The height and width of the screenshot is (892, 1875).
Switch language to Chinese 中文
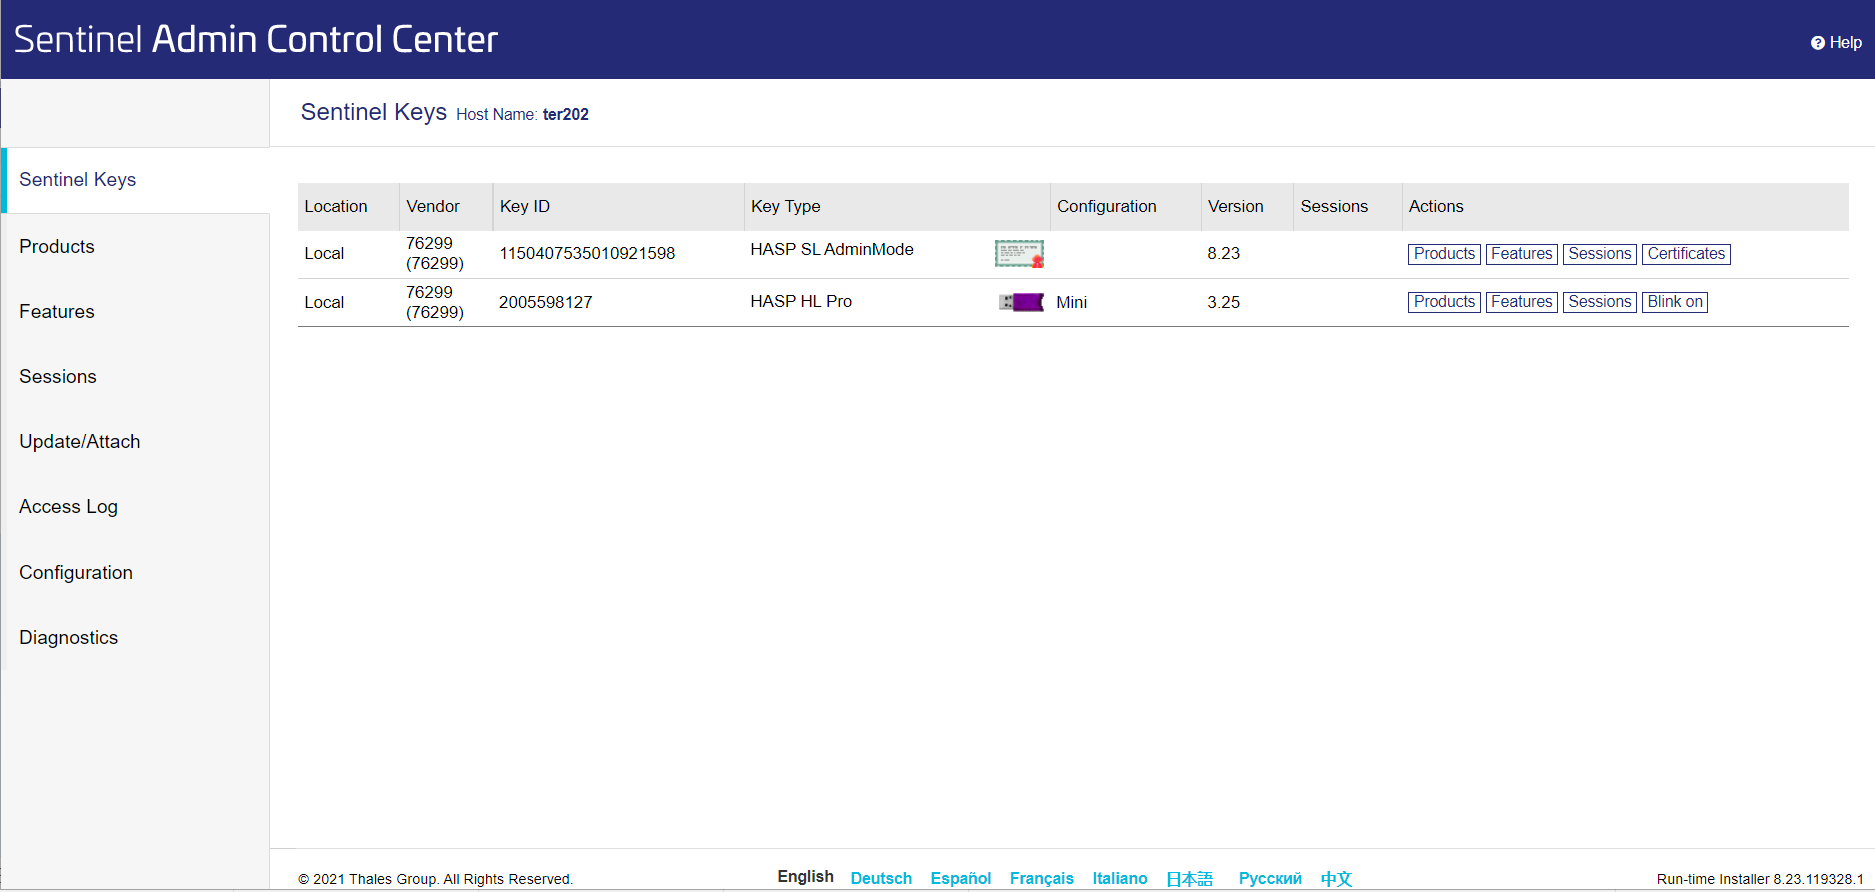tap(1336, 879)
